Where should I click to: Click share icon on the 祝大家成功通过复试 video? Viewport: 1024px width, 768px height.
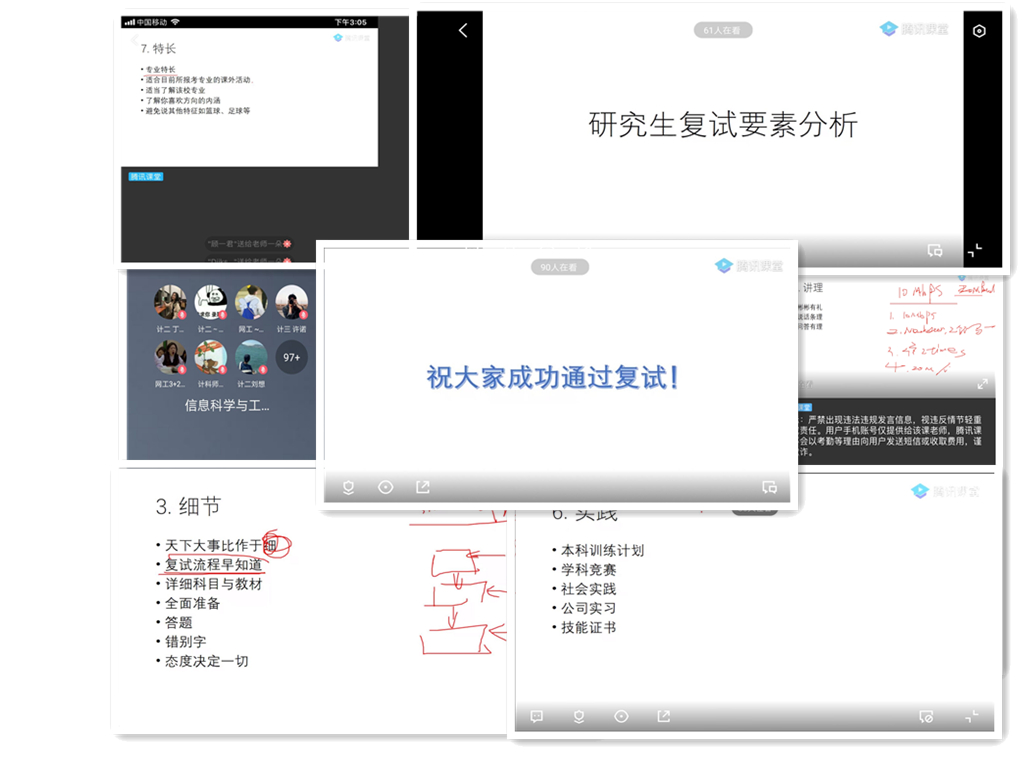423,487
